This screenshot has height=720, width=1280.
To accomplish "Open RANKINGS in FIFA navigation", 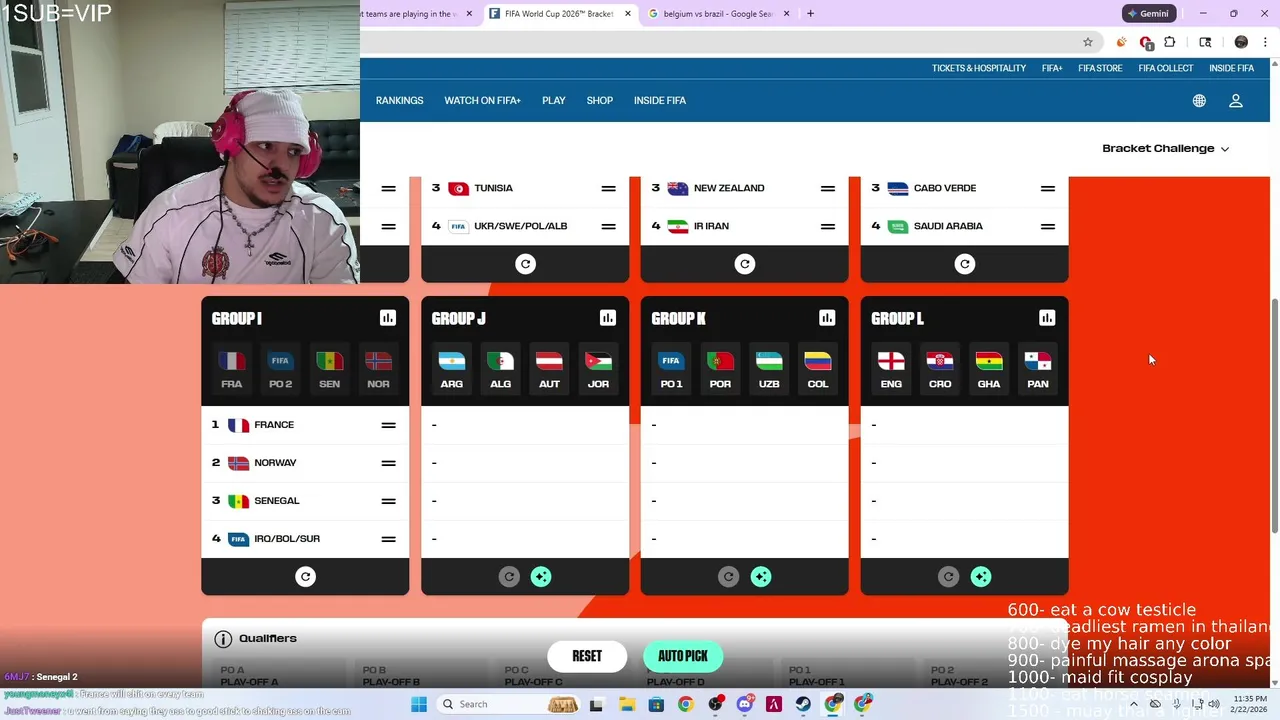I will (x=400, y=101).
